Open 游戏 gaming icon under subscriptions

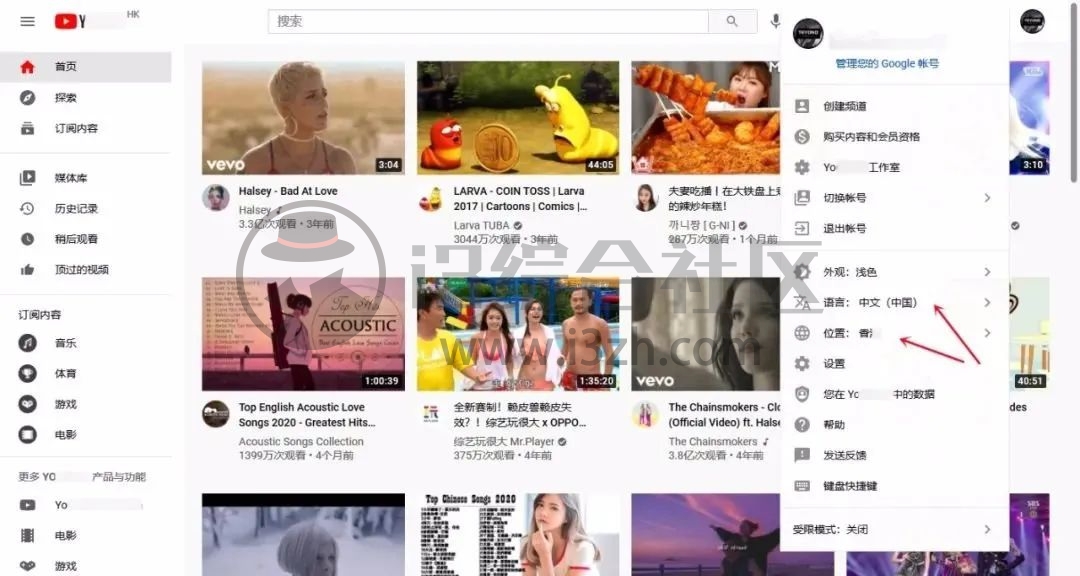[28, 404]
